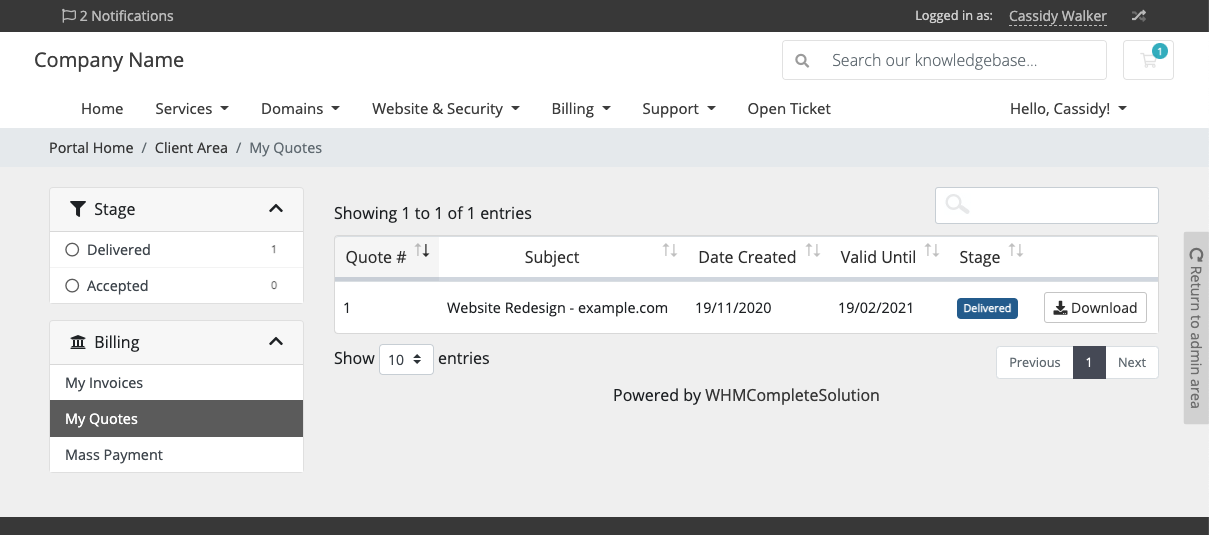1209x535 pixels.
Task: Sort by Stage column arrows
Action: [1016, 250]
